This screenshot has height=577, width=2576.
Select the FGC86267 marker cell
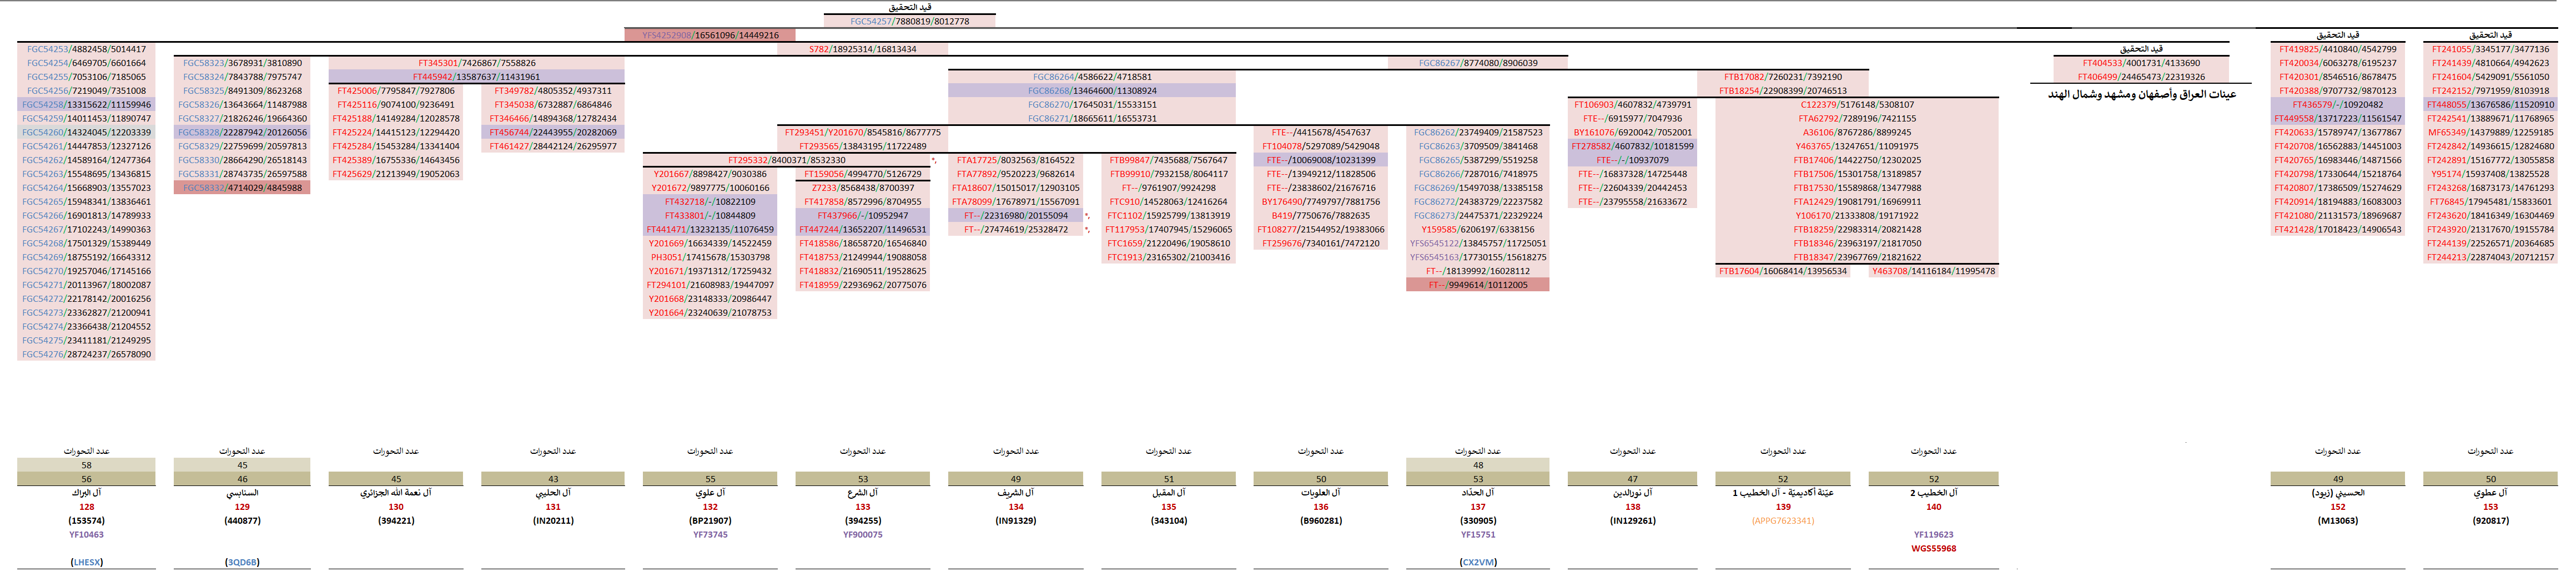pyautogui.click(x=1477, y=63)
